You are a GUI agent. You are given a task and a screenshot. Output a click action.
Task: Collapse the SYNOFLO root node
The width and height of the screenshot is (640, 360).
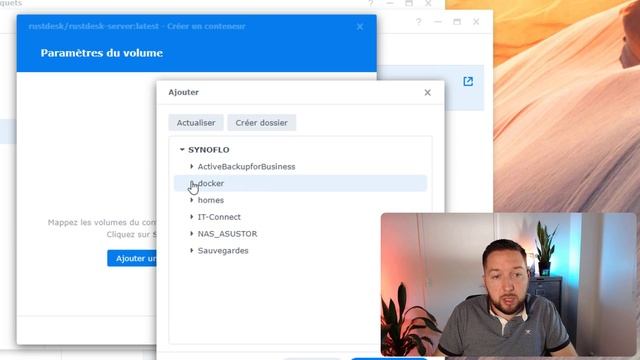coord(182,150)
